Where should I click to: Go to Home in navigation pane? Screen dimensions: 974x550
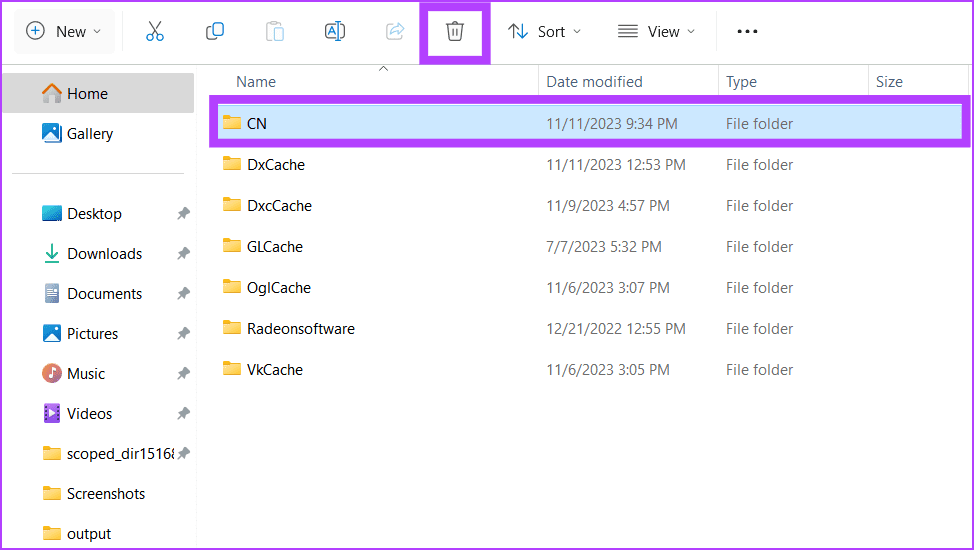[x=87, y=94]
